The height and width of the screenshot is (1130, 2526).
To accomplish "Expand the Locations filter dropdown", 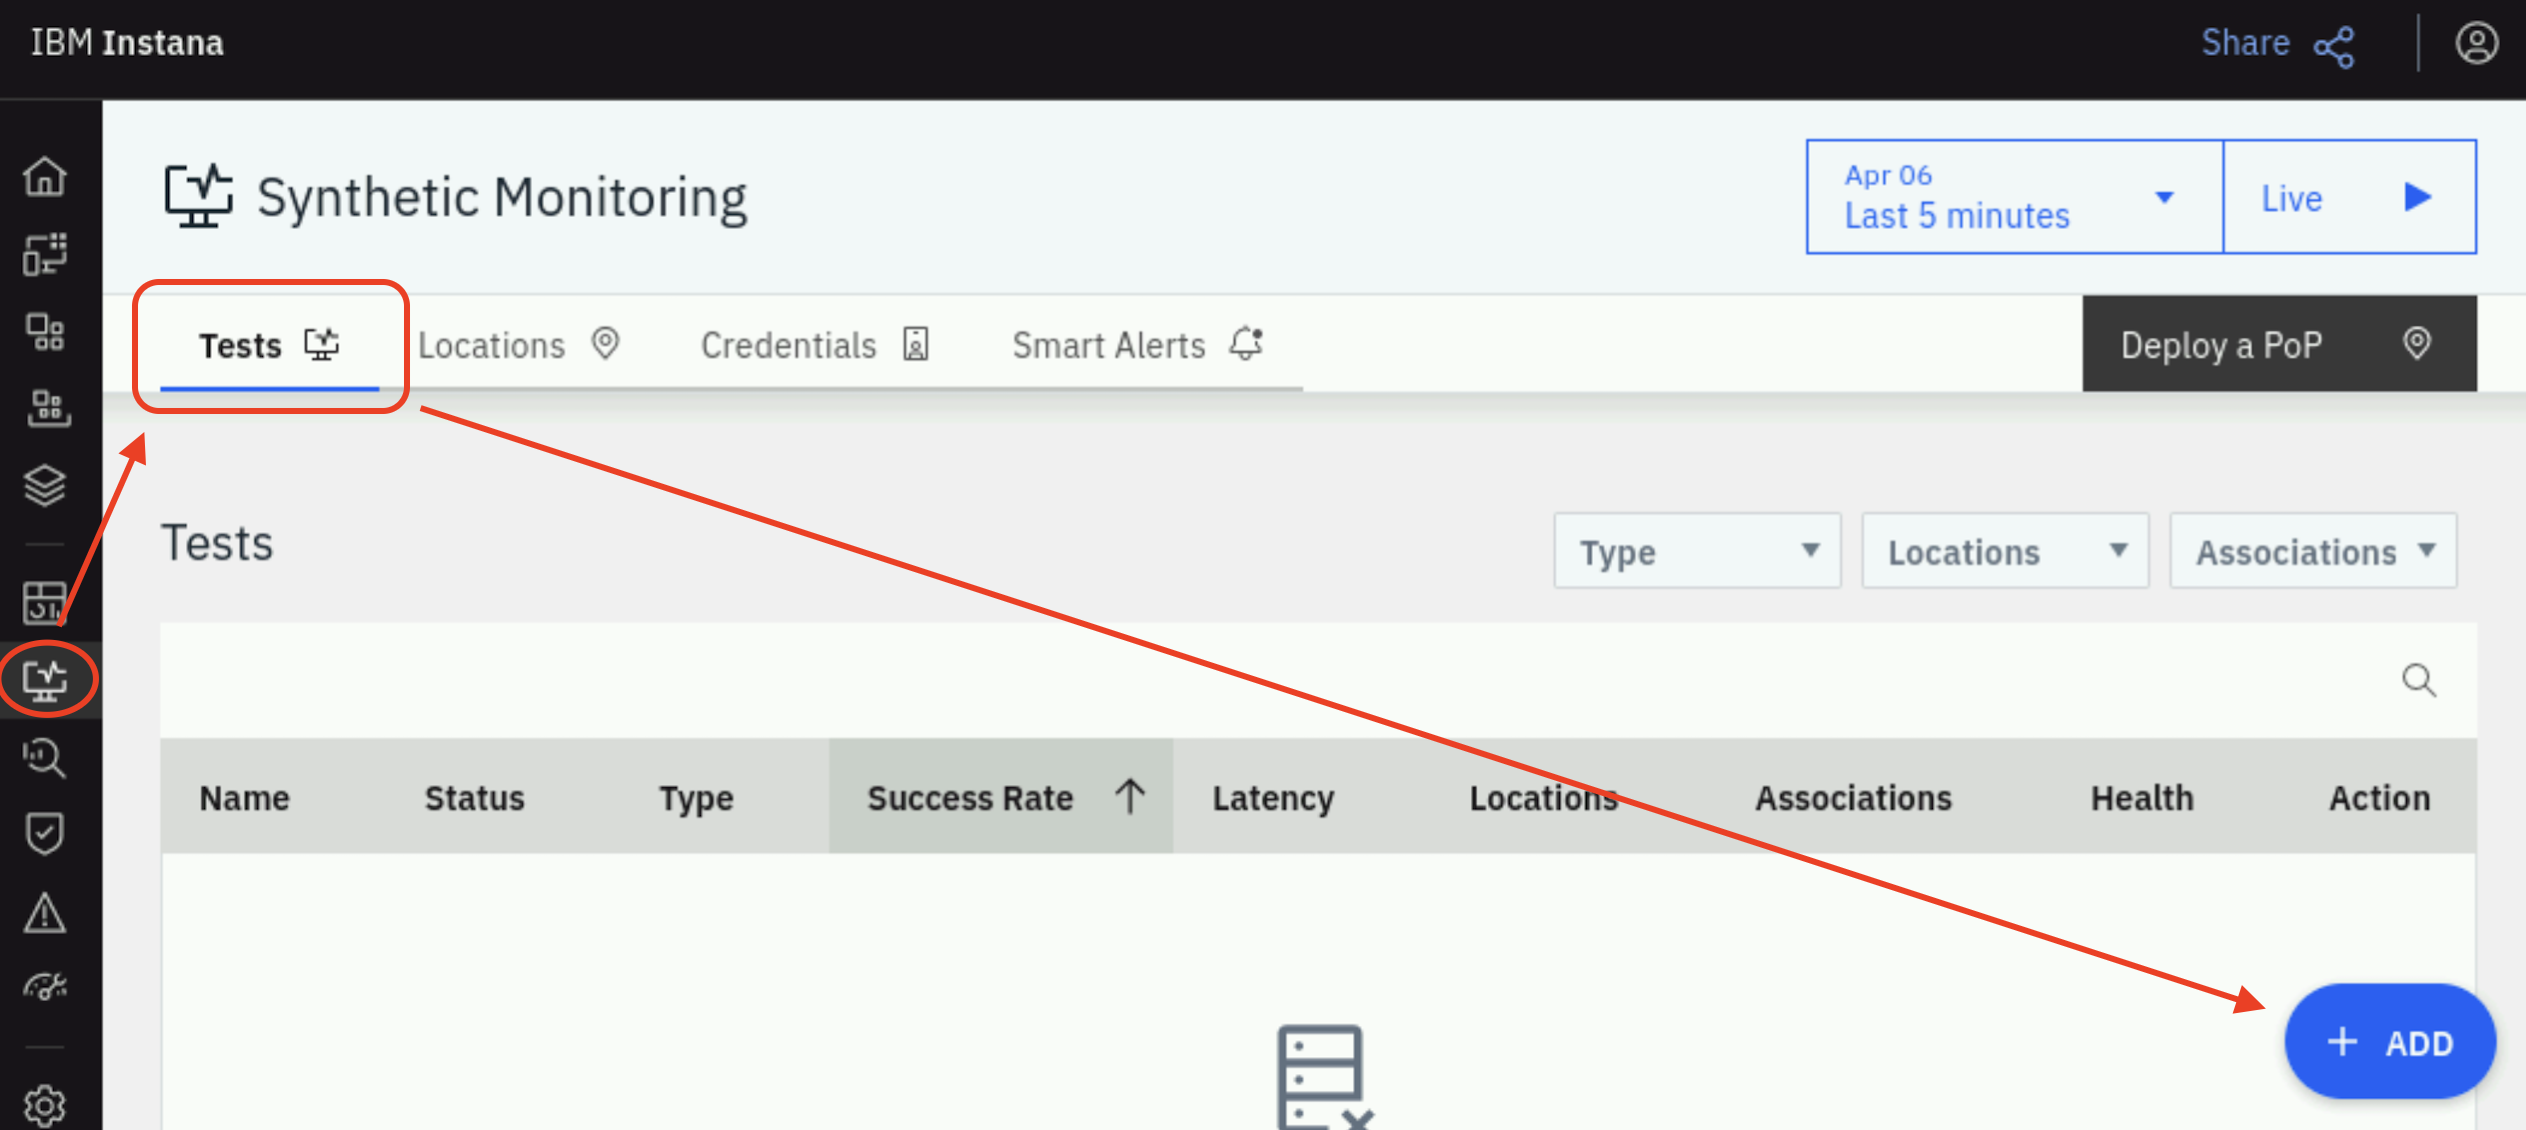I will click(x=2005, y=551).
